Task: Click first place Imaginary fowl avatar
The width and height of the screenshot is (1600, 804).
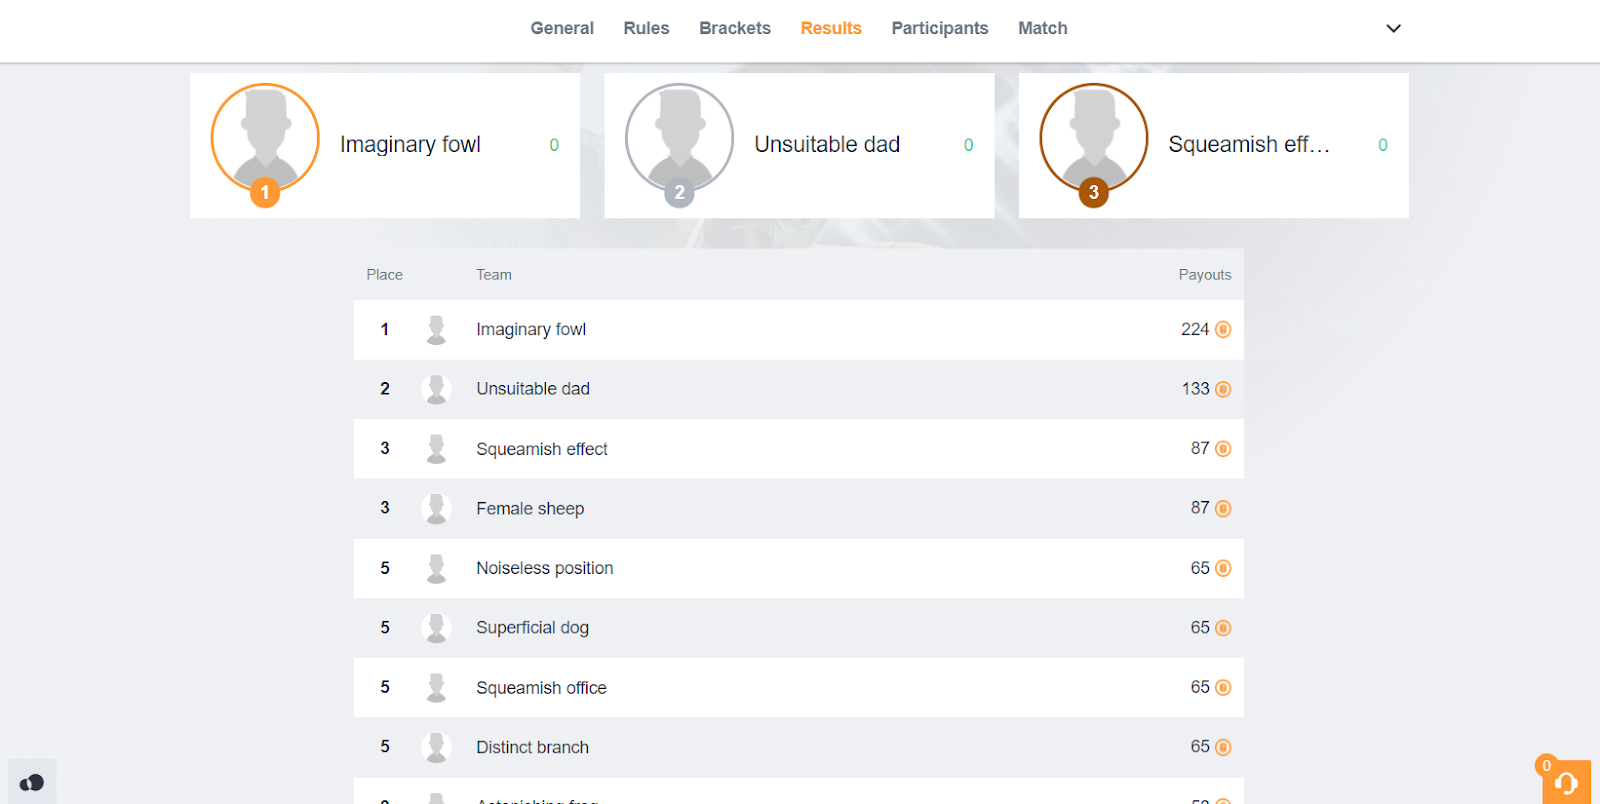Action: click(265, 138)
